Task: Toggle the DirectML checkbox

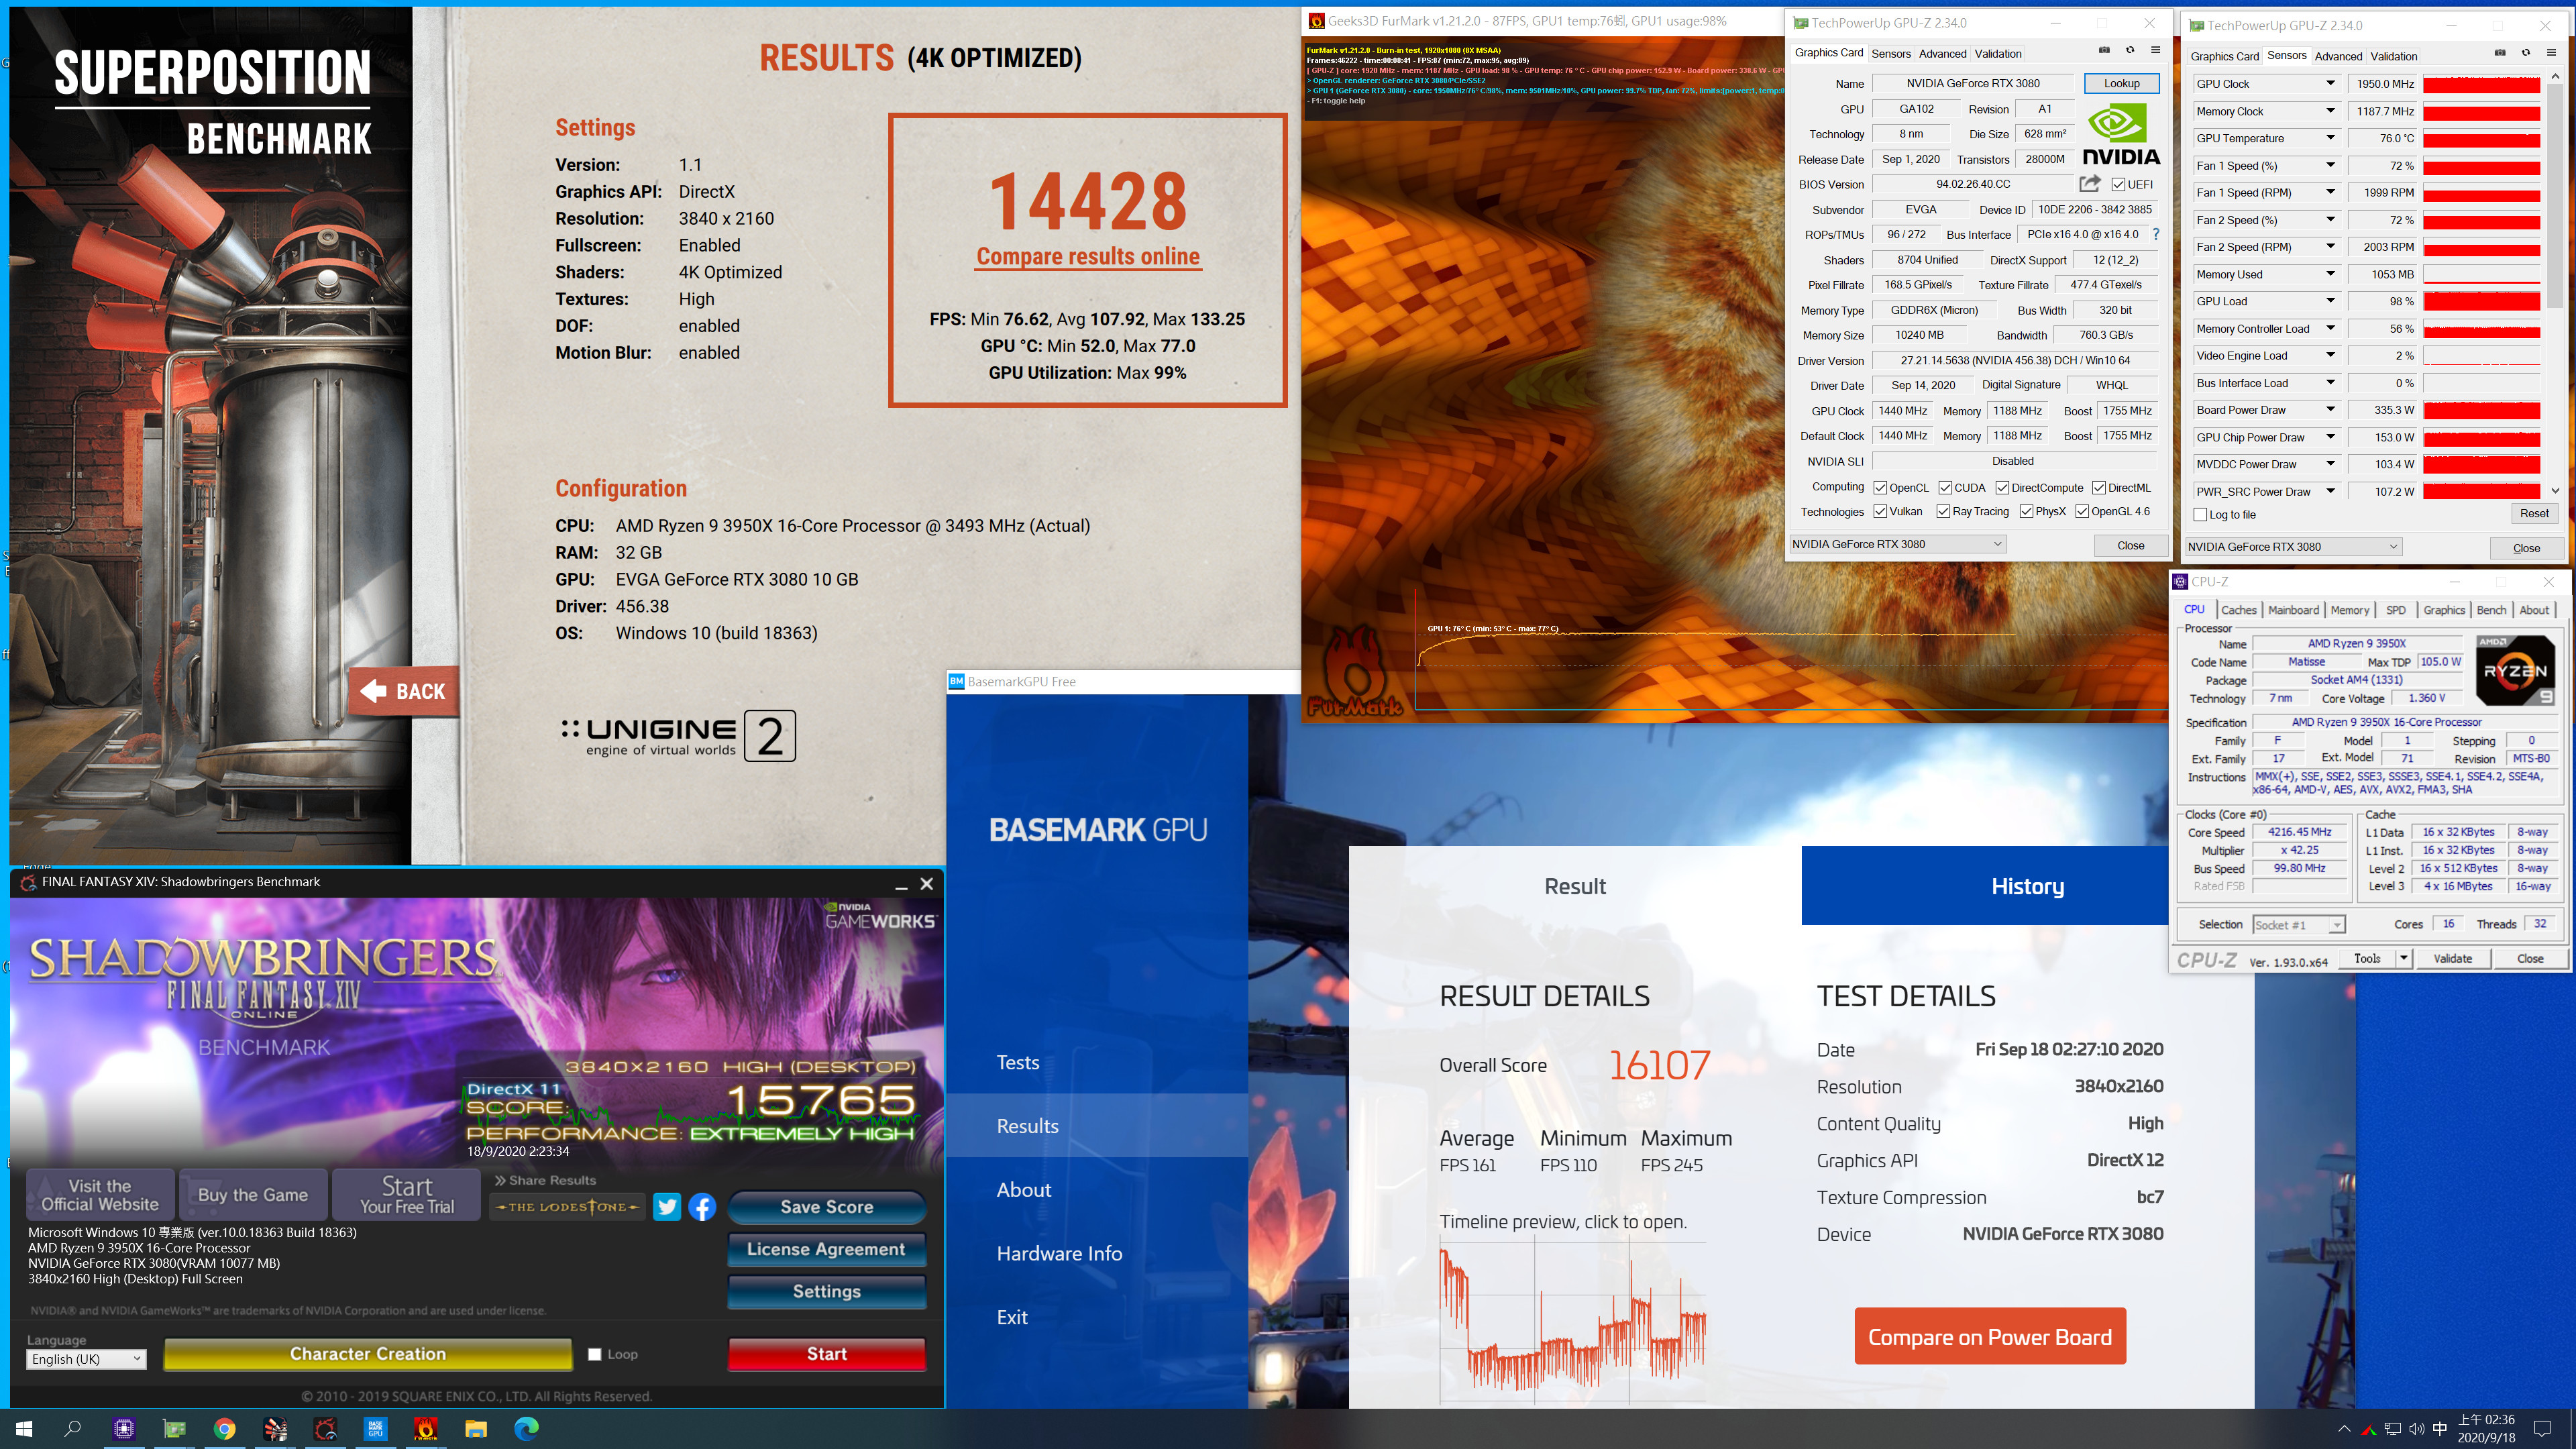Action: pyautogui.click(x=2099, y=488)
